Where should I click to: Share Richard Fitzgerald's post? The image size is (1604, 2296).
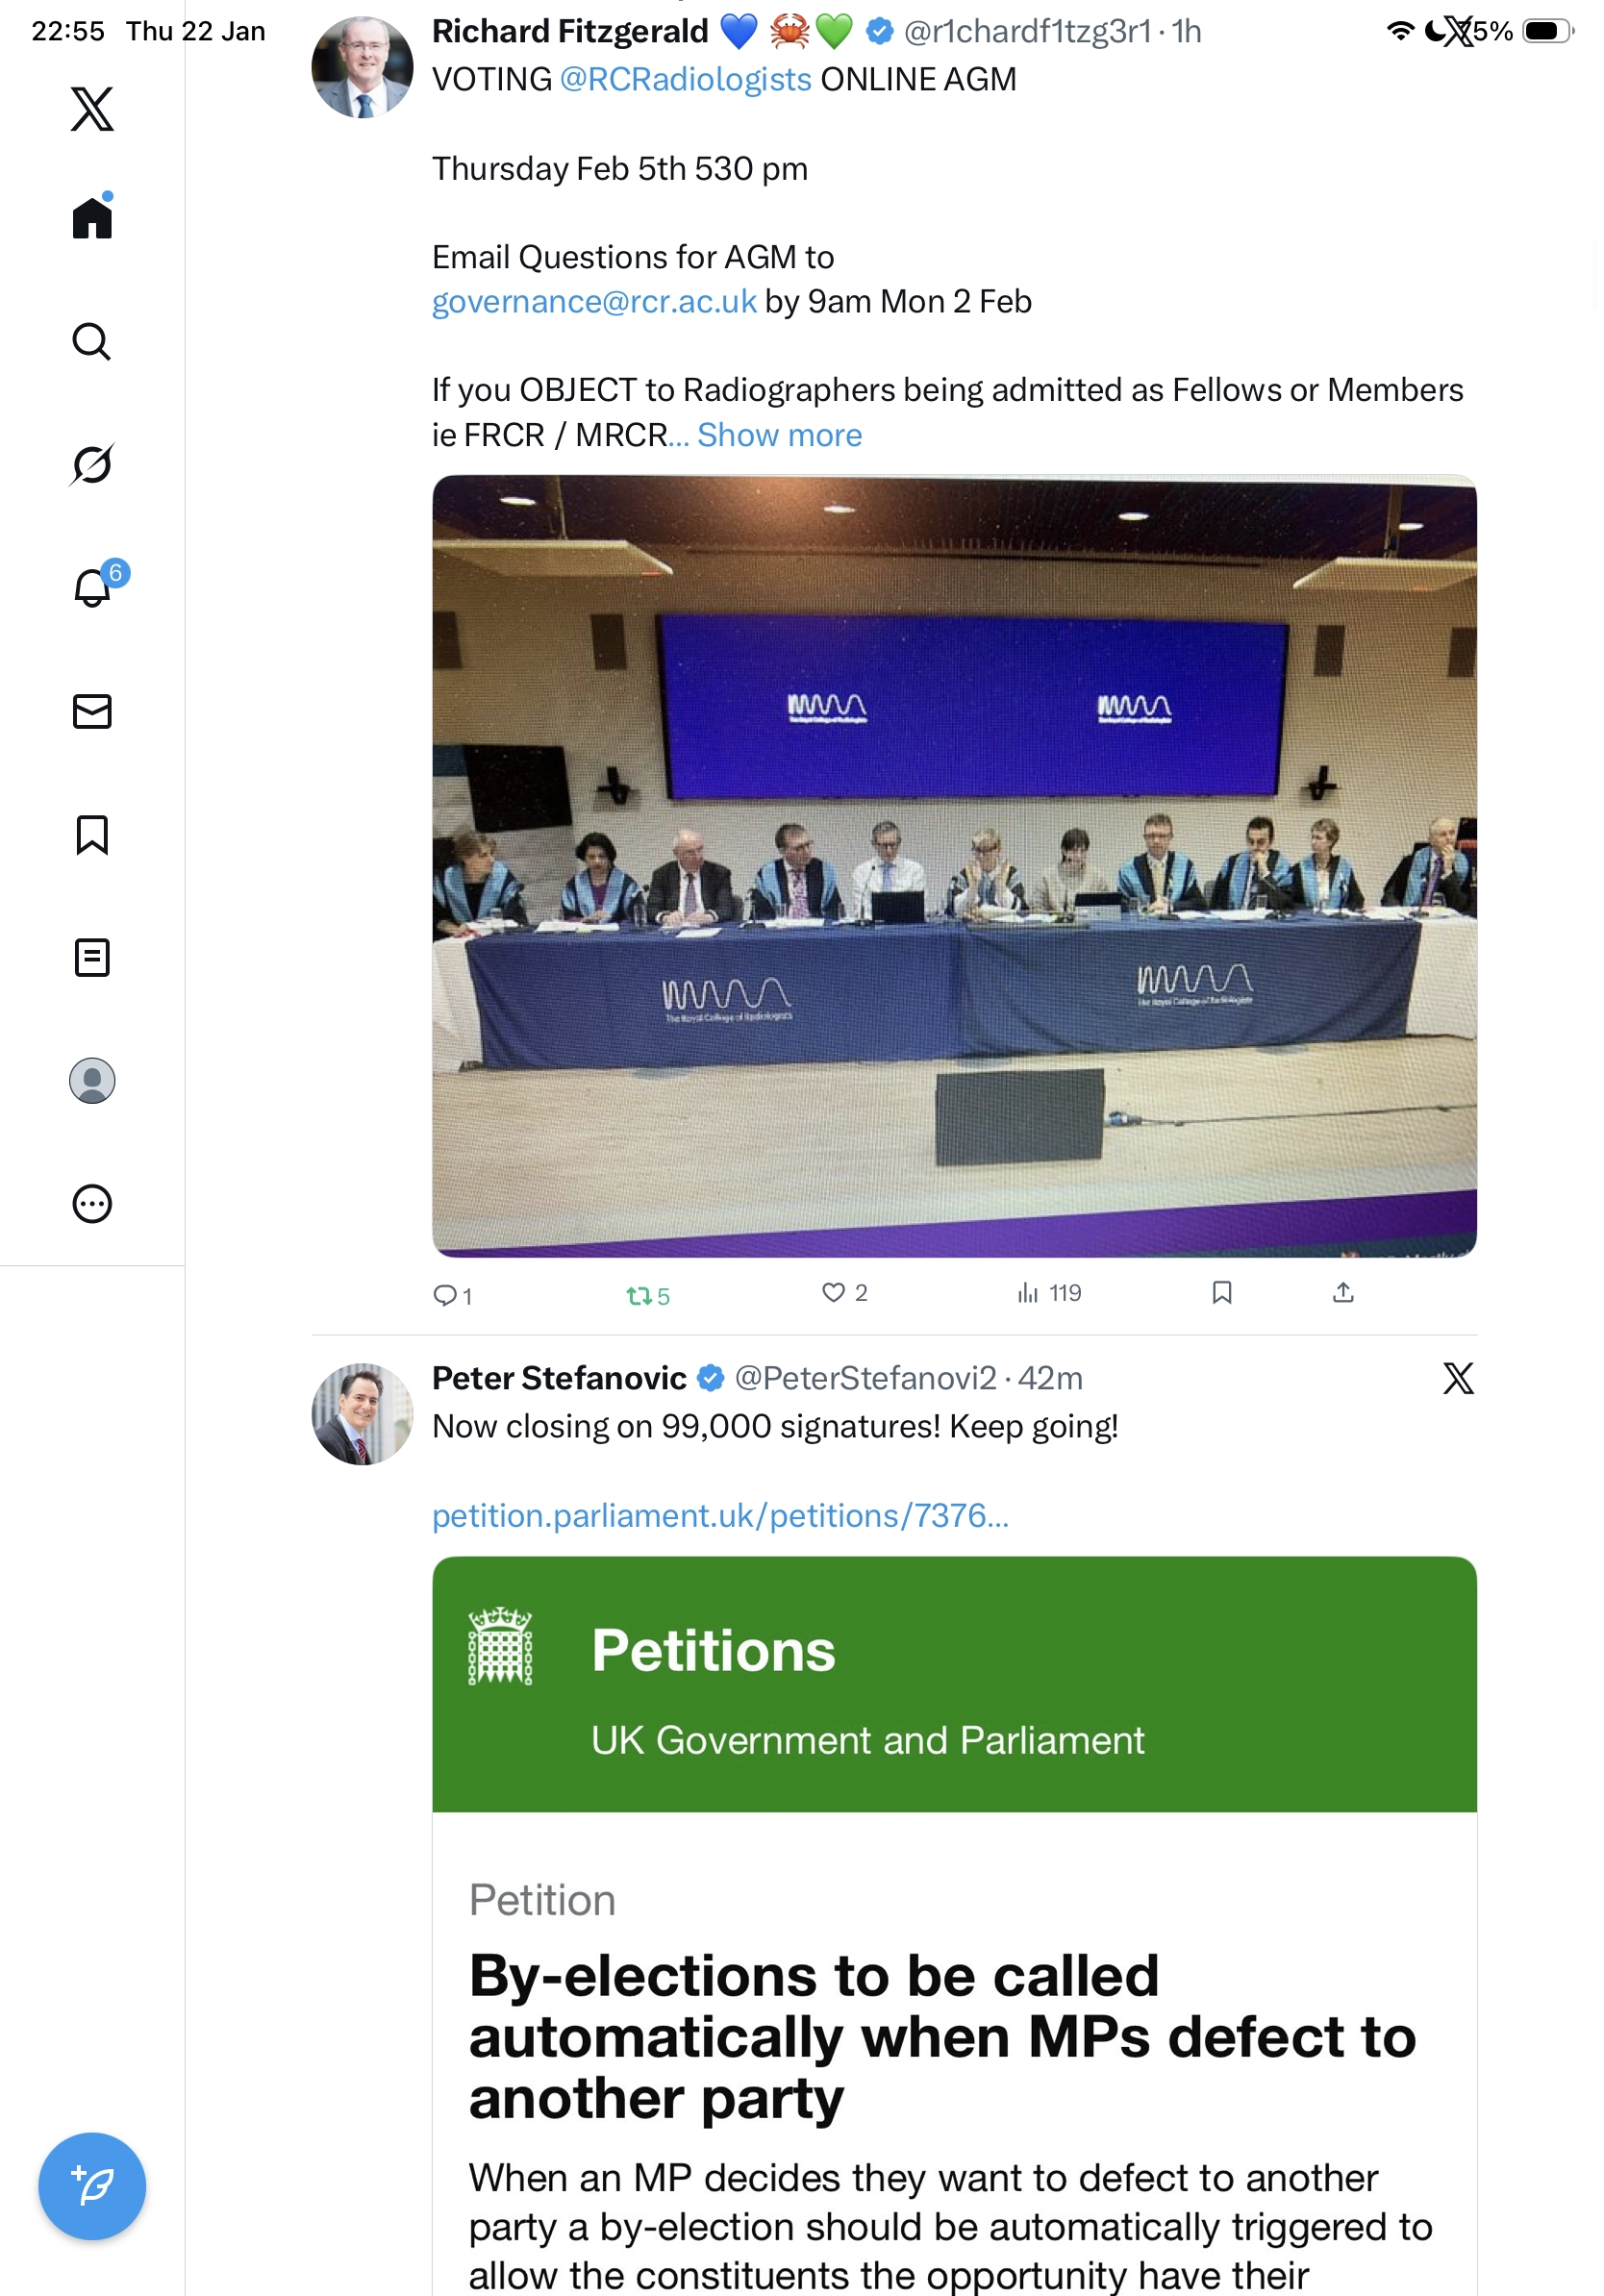1343,1293
